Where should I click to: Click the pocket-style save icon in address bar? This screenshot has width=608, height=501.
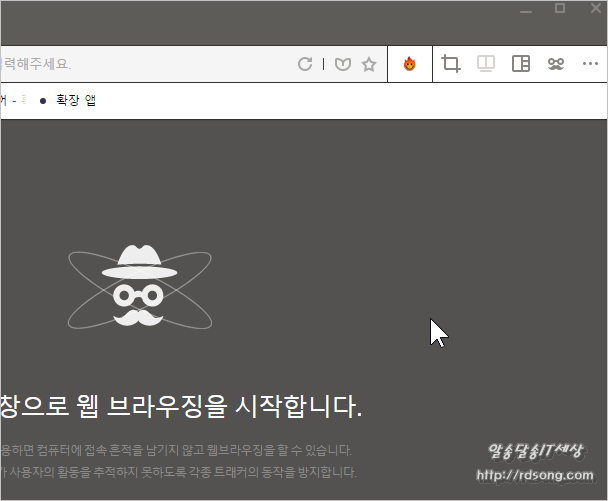point(343,64)
